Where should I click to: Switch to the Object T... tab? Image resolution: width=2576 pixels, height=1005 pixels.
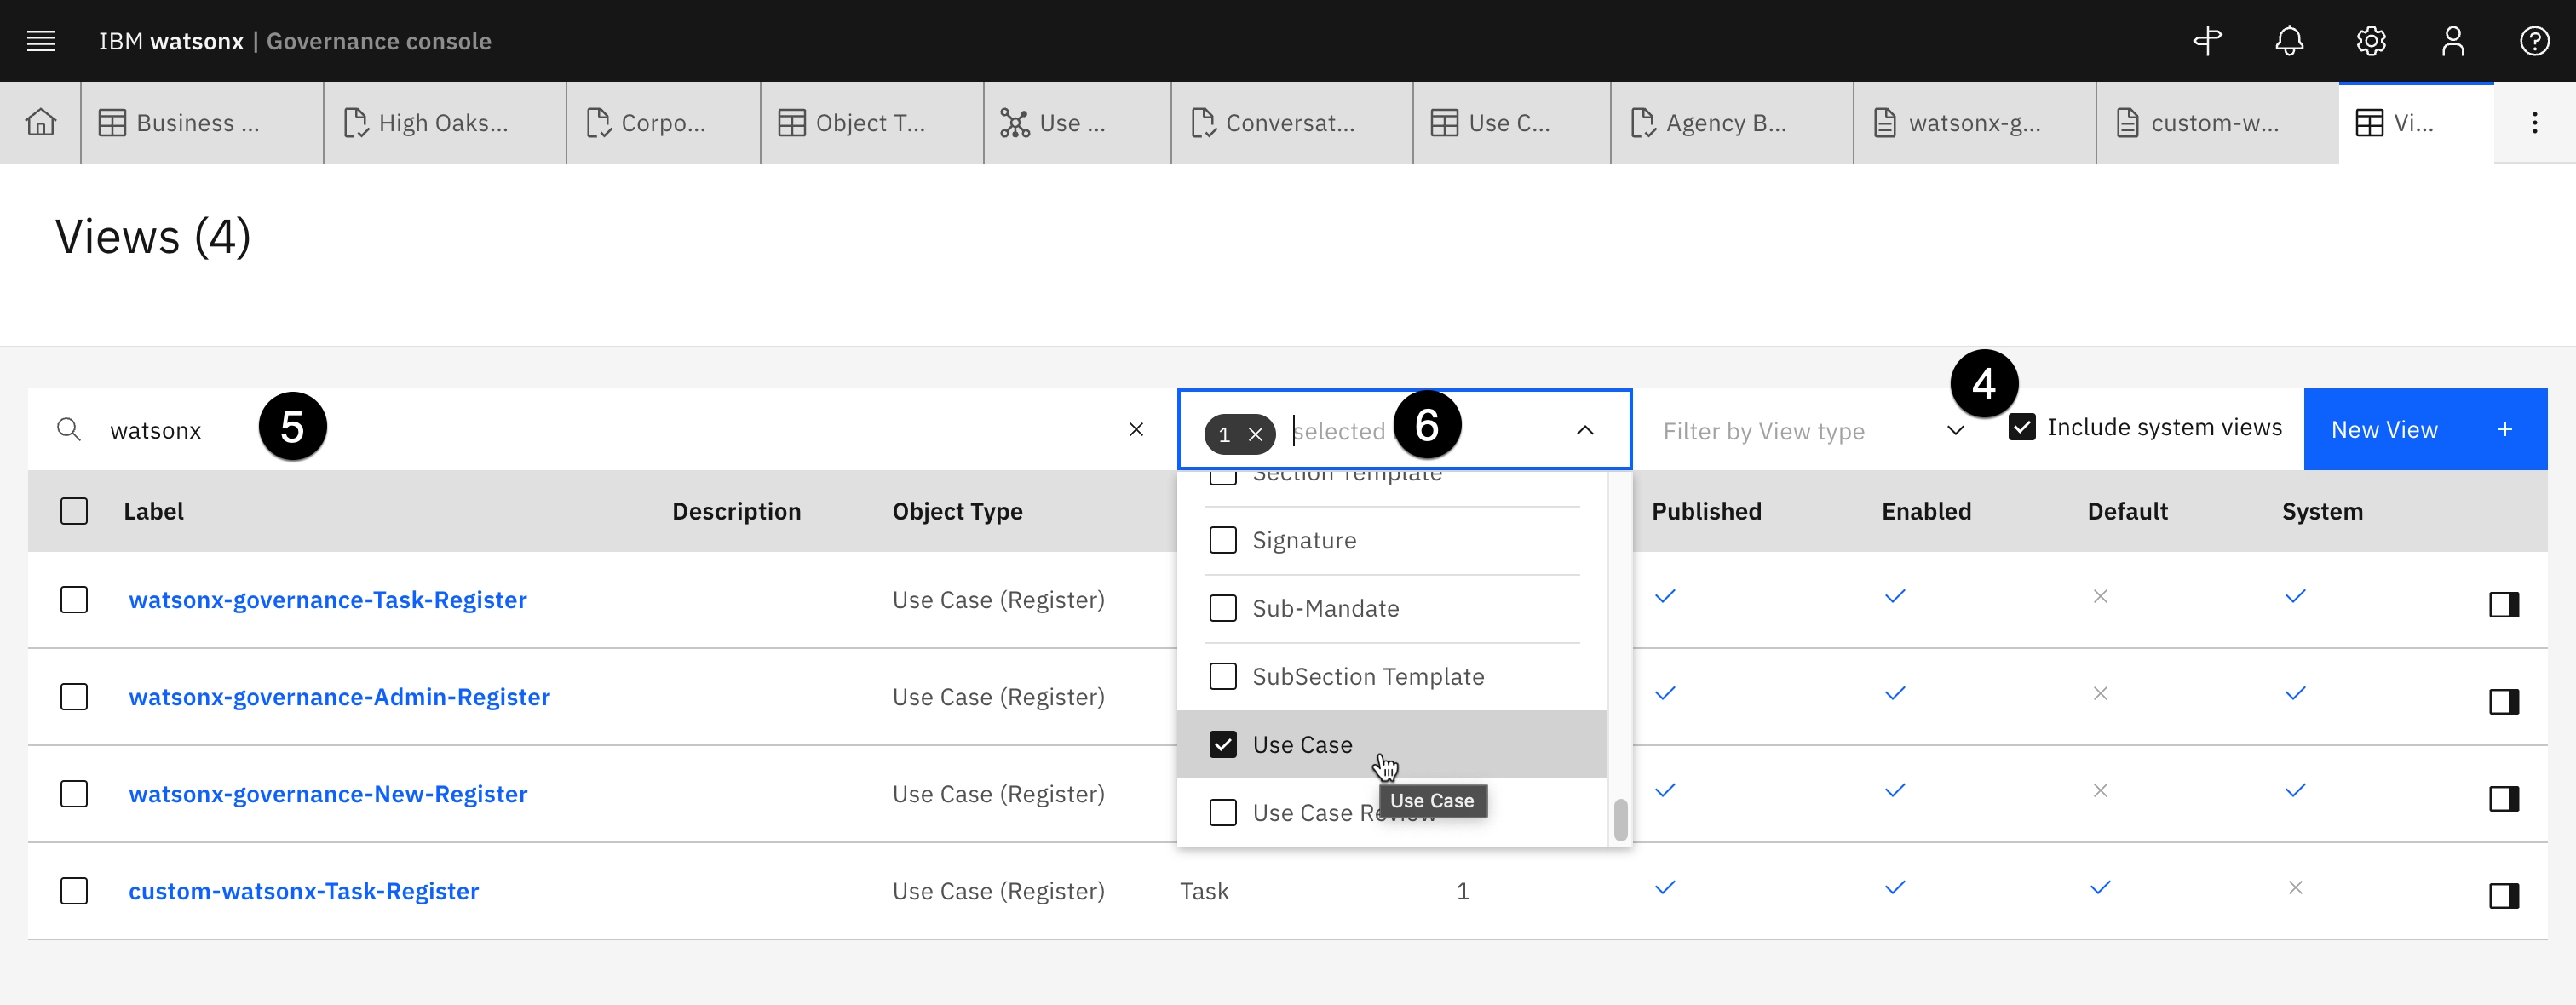[x=872, y=122]
